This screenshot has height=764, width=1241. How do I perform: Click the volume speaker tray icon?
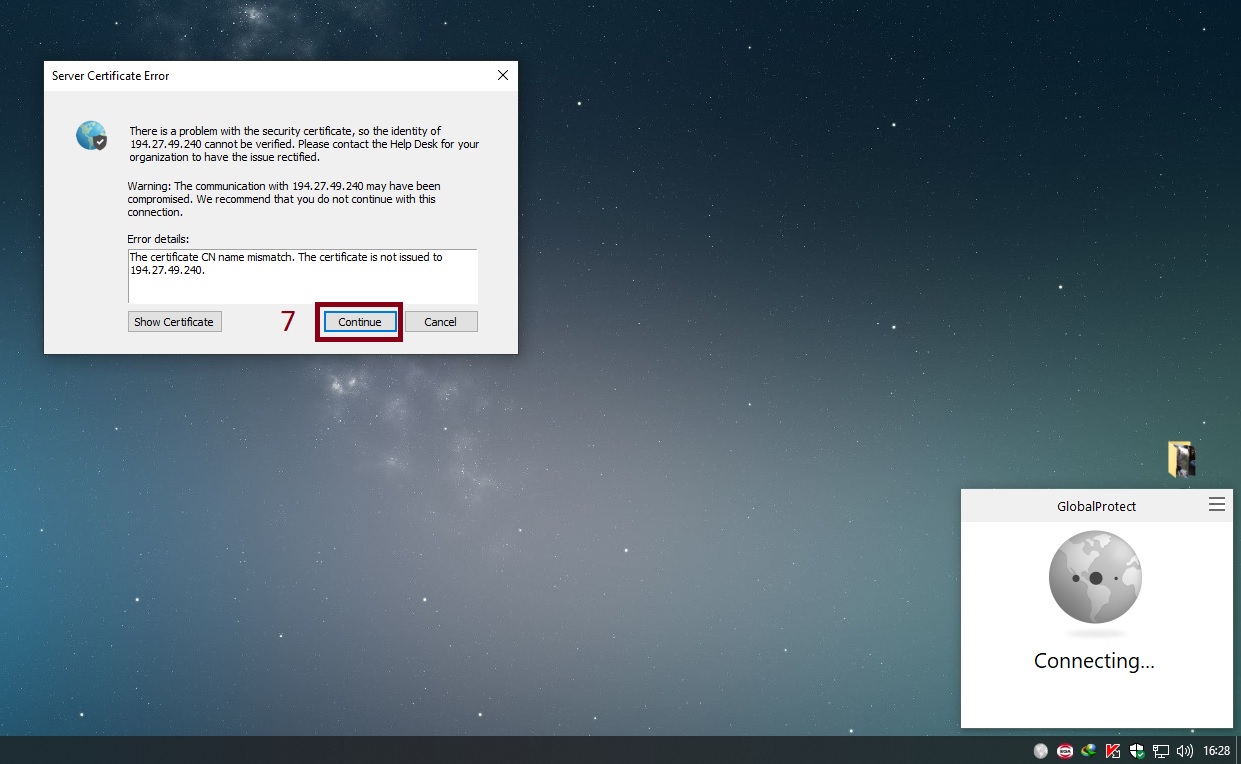coord(1185,750)
